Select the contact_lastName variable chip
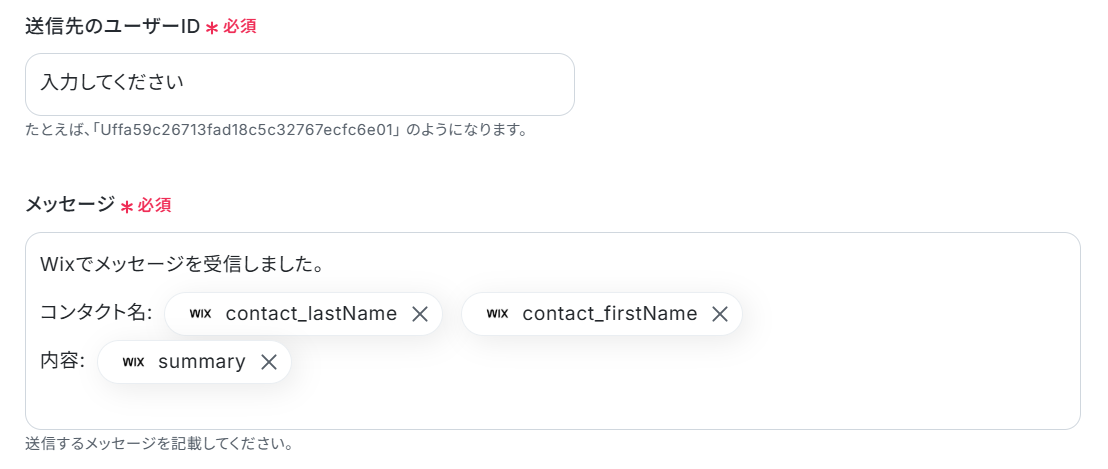The height and width of the screenshot is (469, 1108). tap(303, 314)
